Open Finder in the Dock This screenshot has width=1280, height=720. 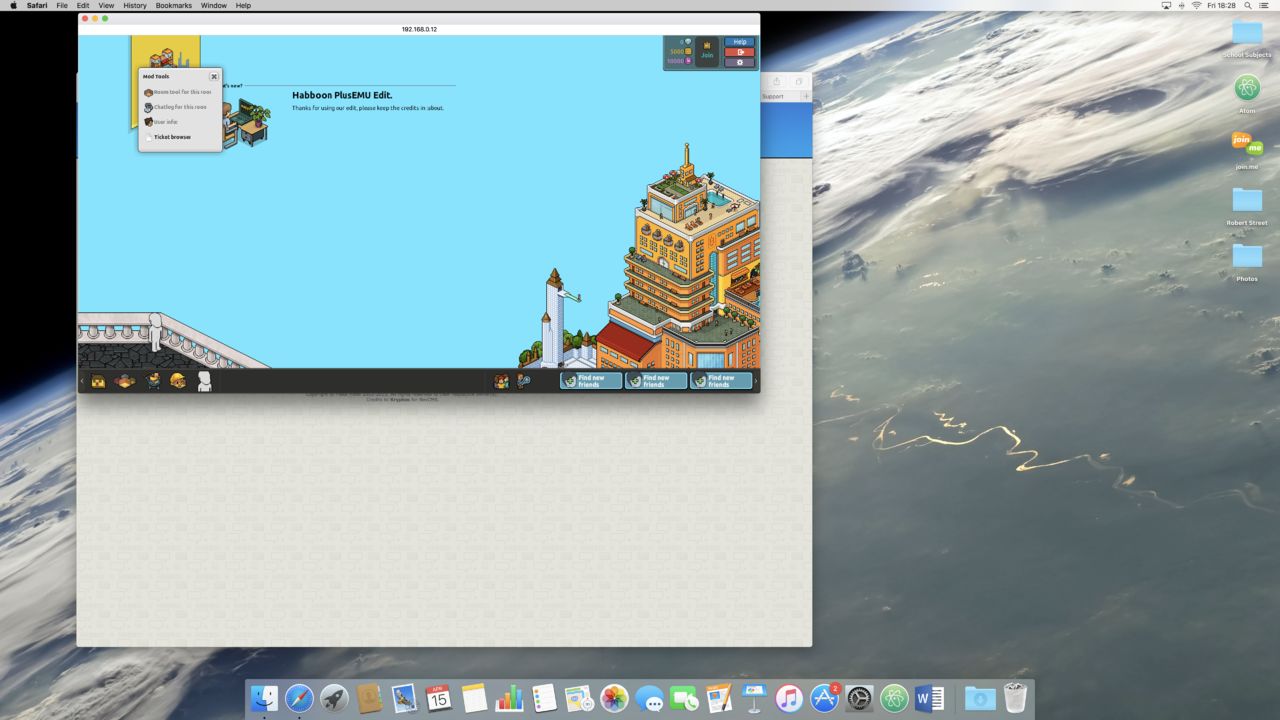[264, 698]
